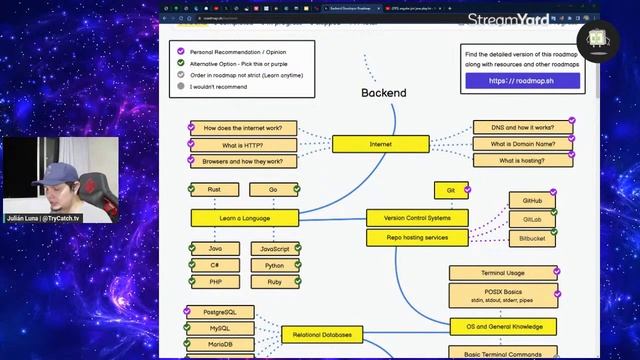The image size is (640, 360).
Task: Click the green check badge on GitLab node
Action: coord(554,212)
